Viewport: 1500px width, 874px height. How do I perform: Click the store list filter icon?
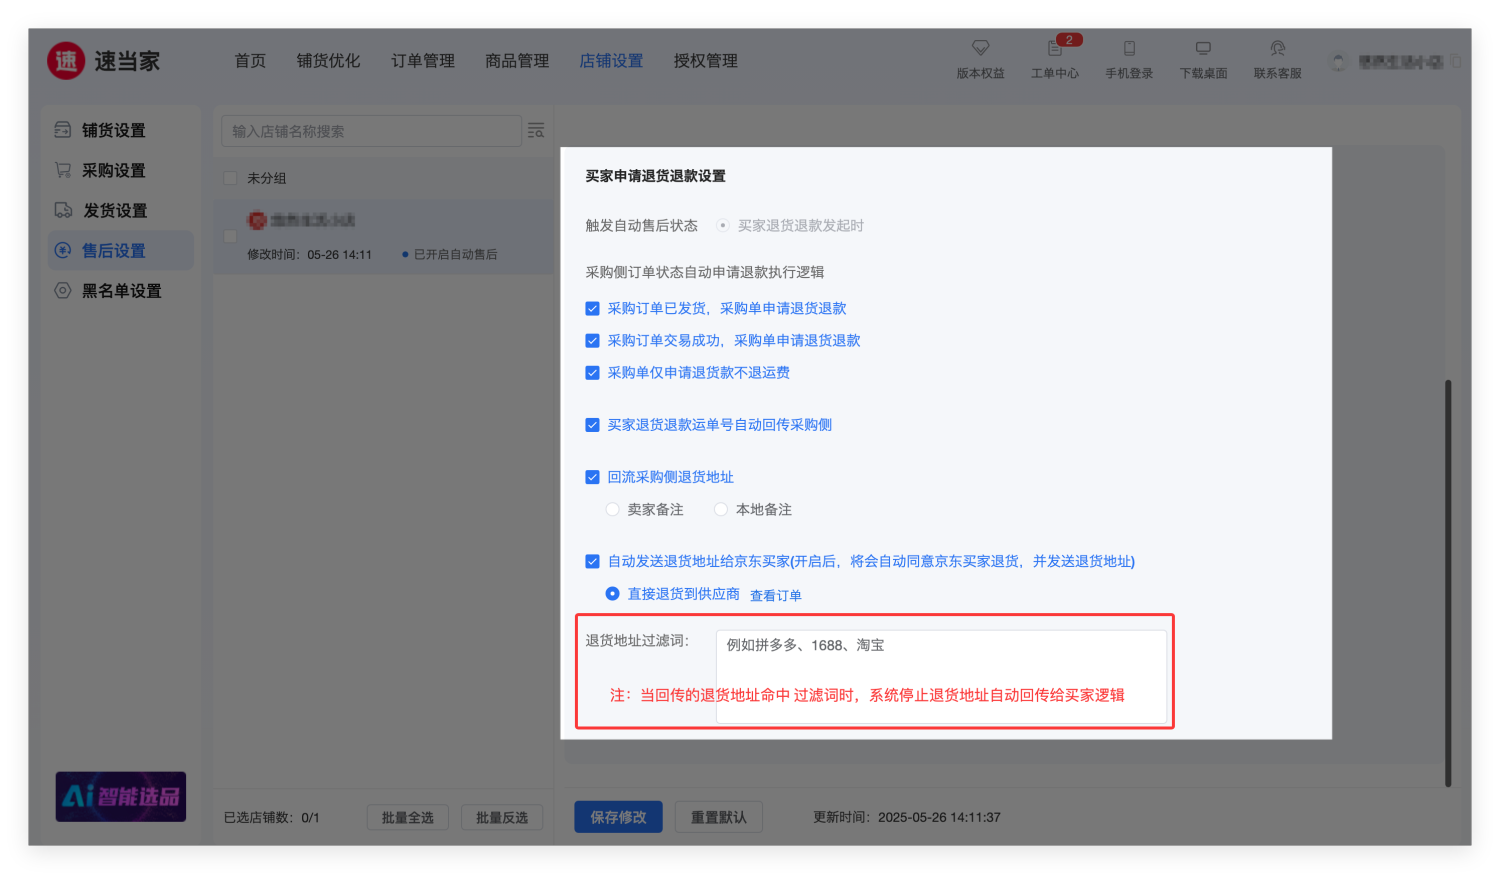[536, 131]
